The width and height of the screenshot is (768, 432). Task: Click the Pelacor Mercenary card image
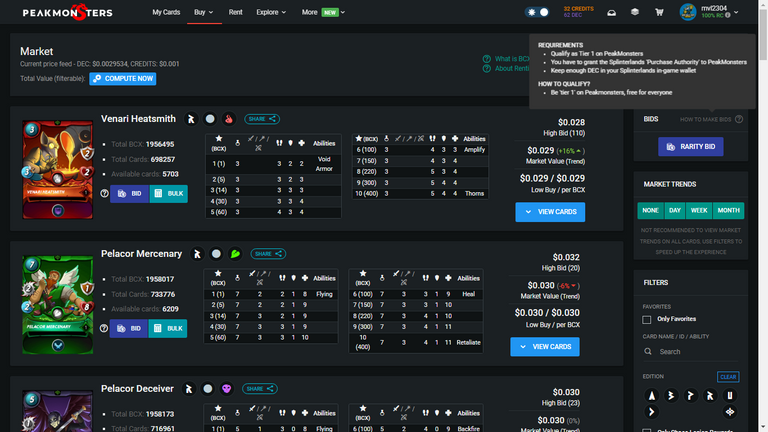point(58,304)
